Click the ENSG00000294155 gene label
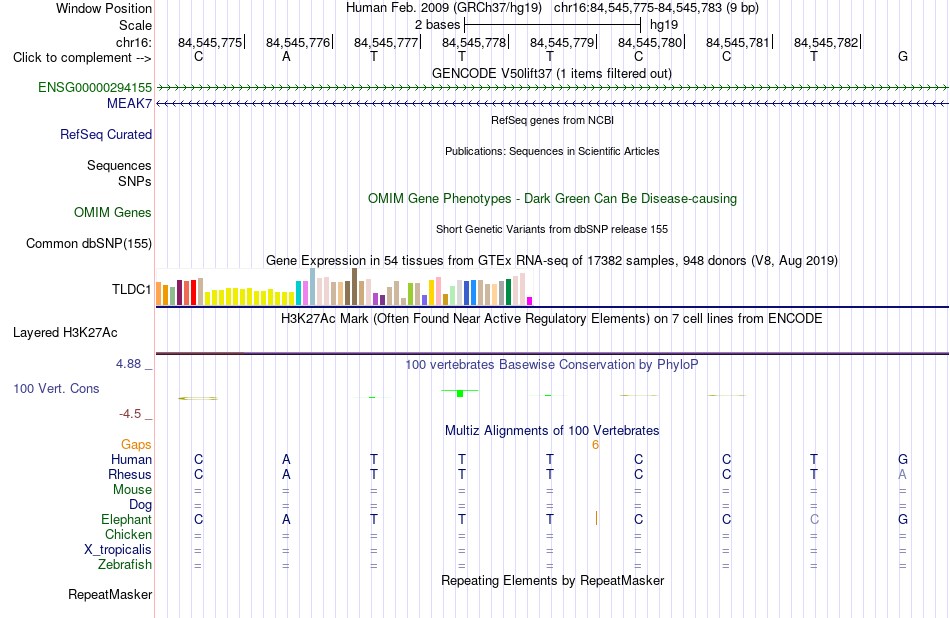Viewport: 950px width, 618px height. point(95,87)
